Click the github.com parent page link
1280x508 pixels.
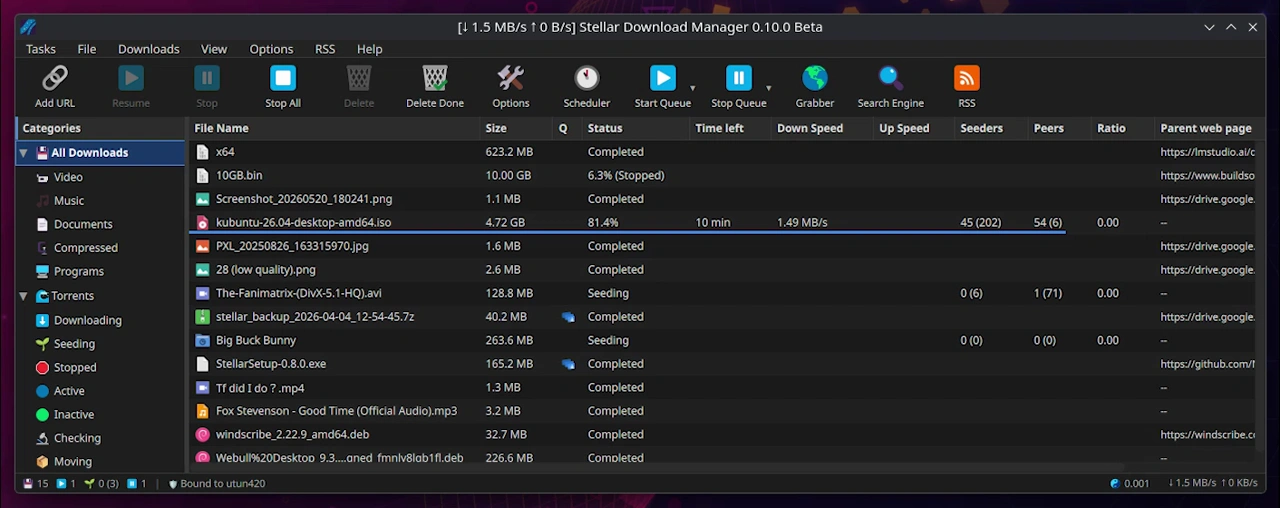click(x=1207, y=364)
